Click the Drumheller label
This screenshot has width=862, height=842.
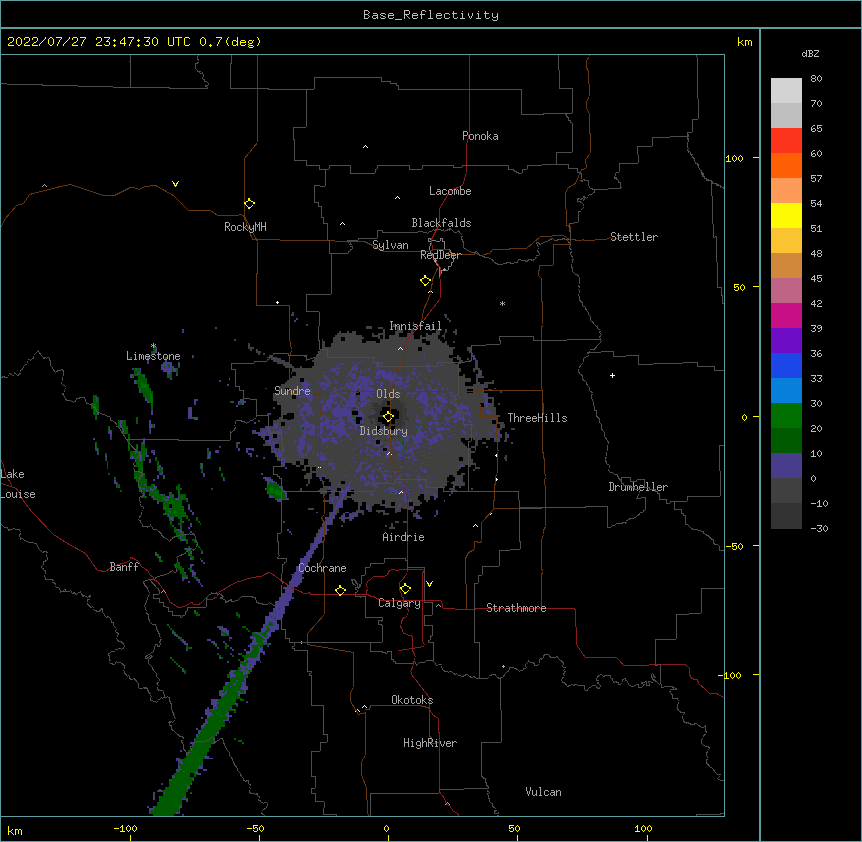tap(638, 487)
